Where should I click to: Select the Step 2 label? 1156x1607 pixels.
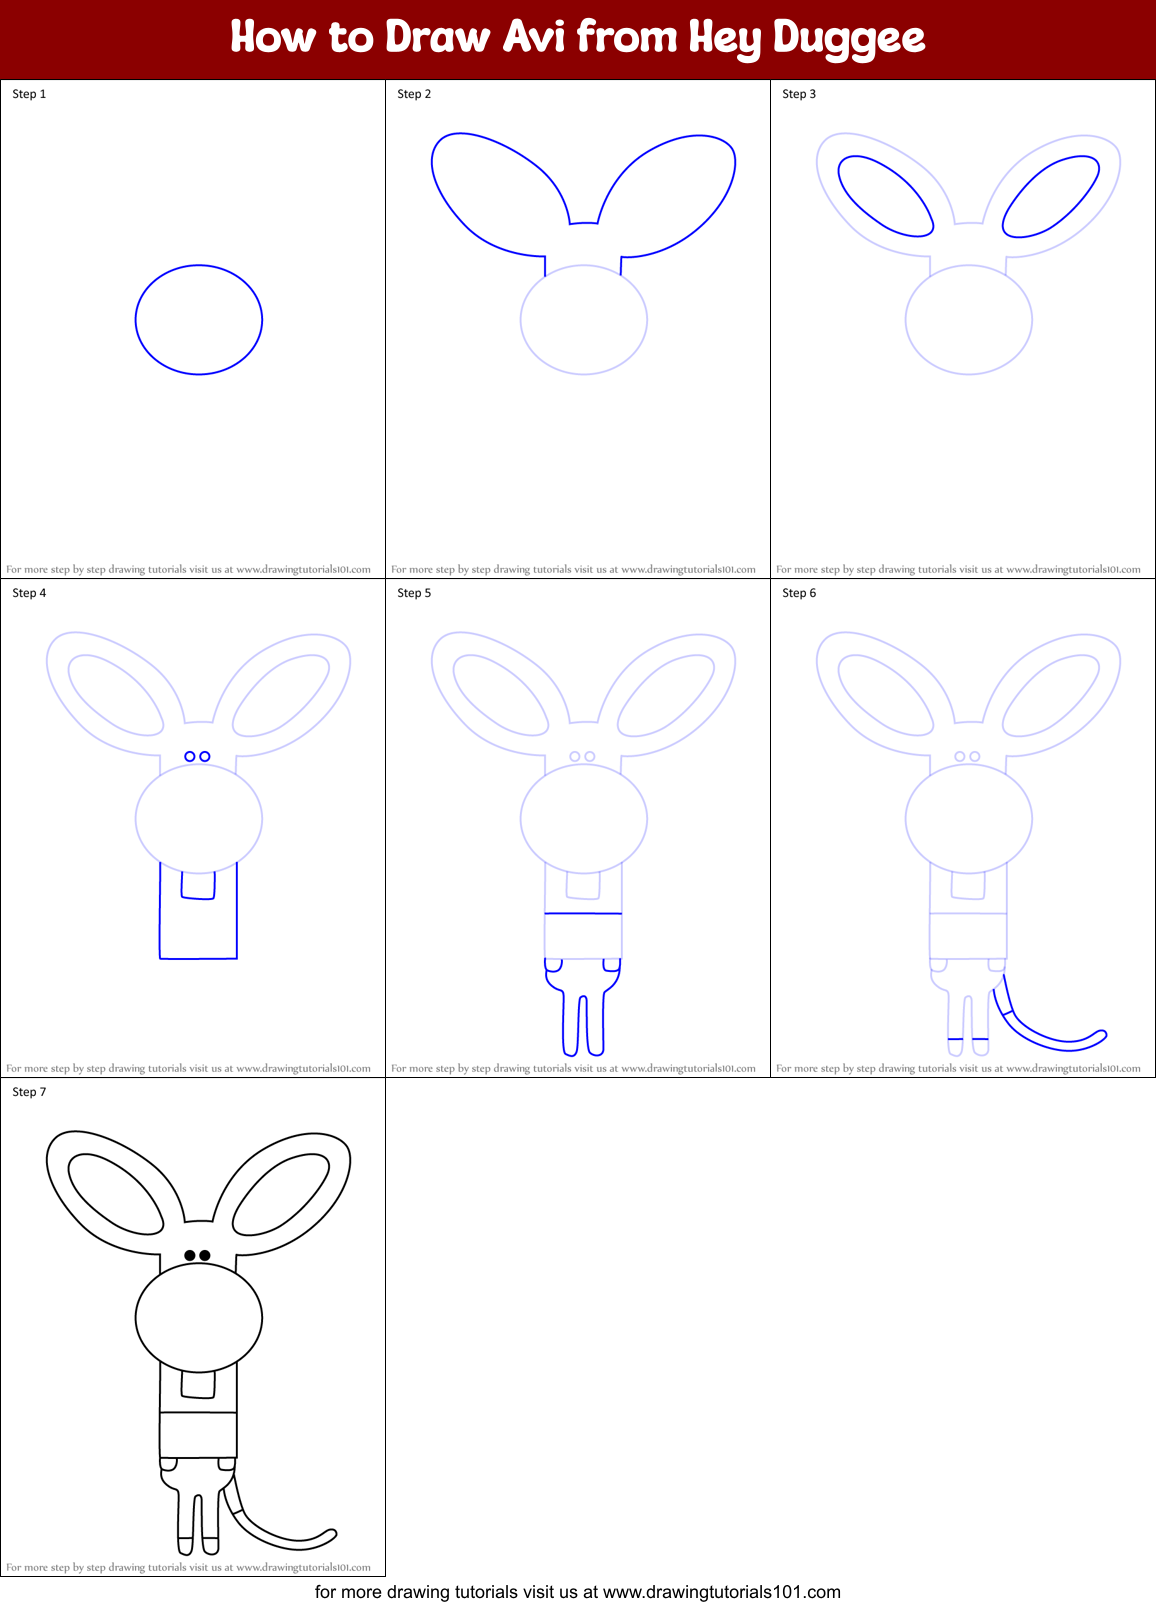tap(414, 94)
